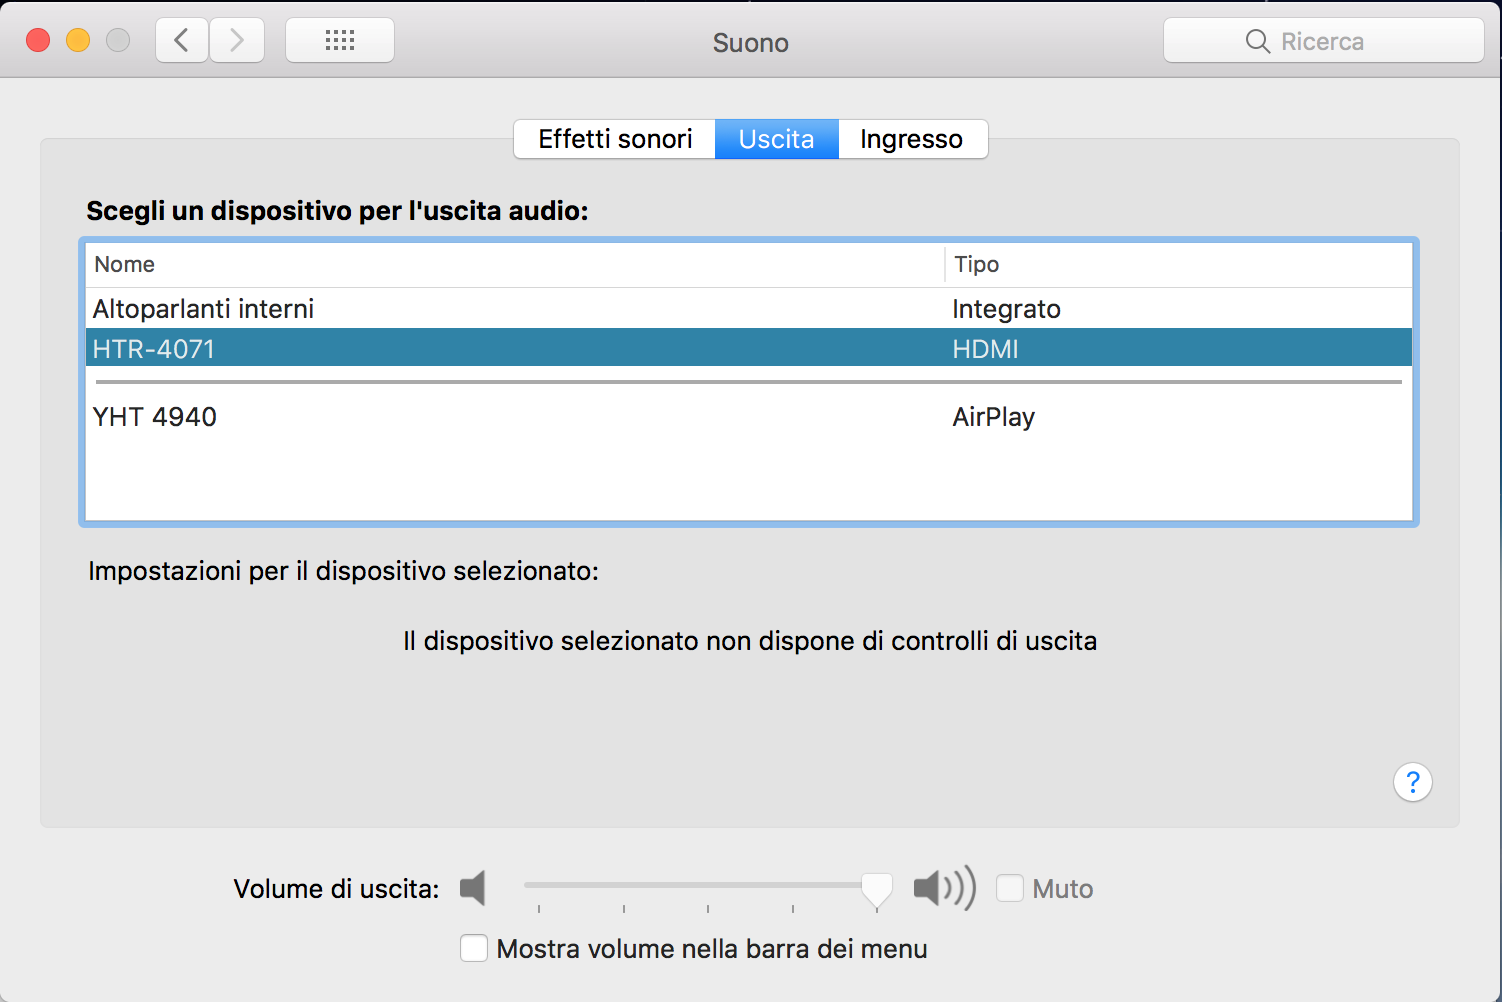The width and height of the screenshot is (1502, 1002).
Task: Click the Volume di uscita slider thumb
Action: pos(877,889)
